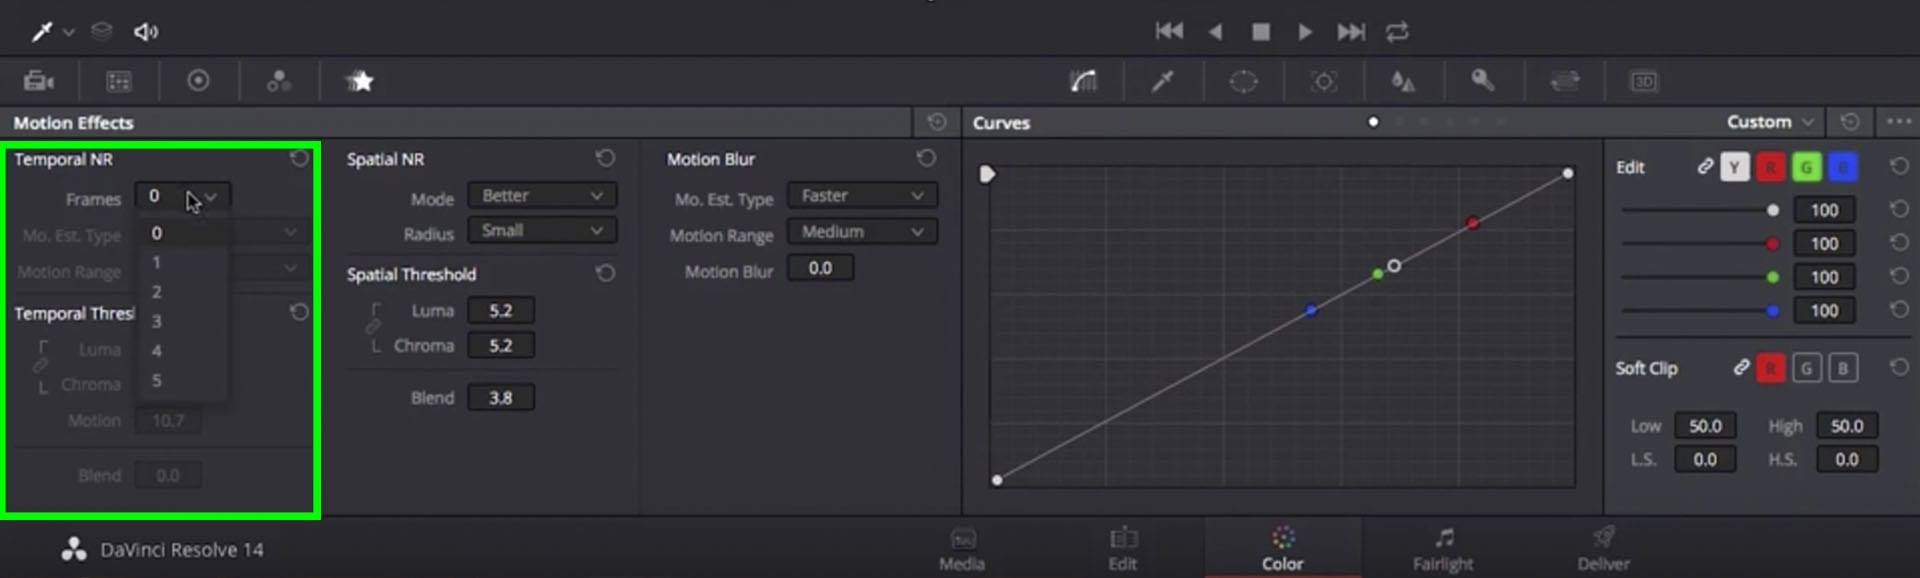Open the Camera Raw palette
This screenshot has width=1920, height=578.
[x=38, y=82]
